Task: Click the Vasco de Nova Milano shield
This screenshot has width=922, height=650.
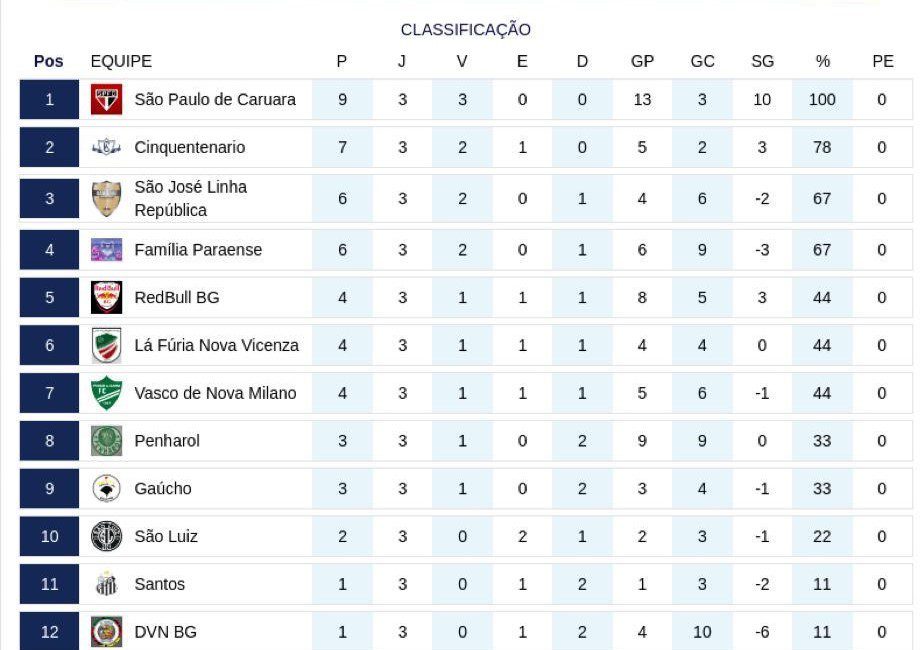Action: click(106, 393)
